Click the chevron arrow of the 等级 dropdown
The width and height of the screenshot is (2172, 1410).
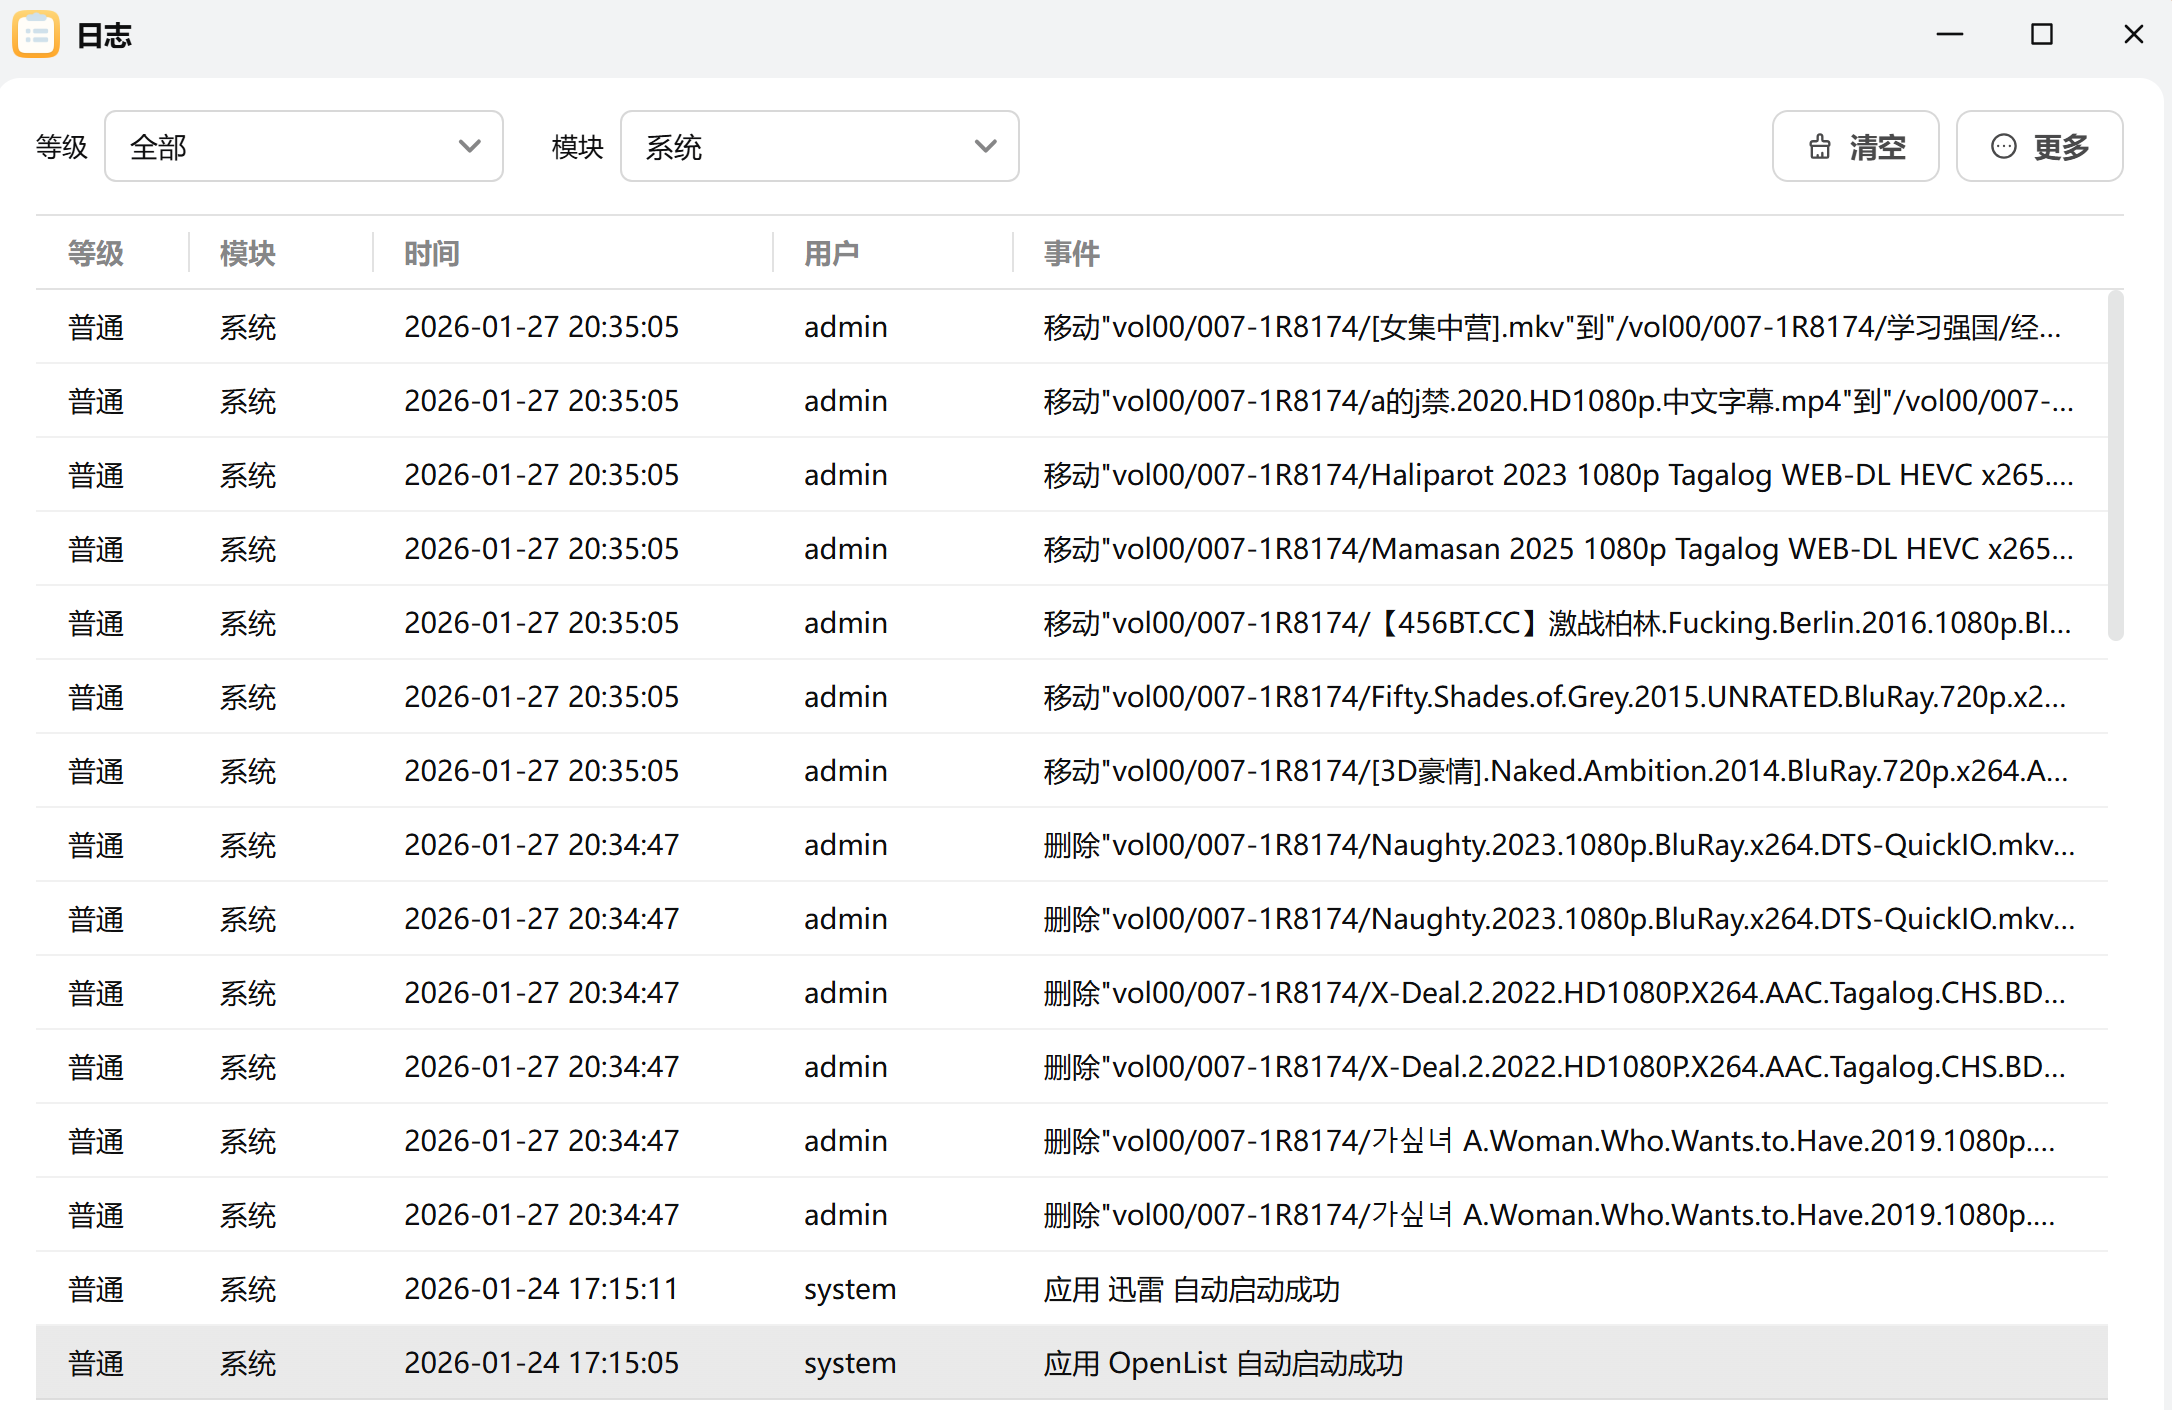(x=469, y=147)
